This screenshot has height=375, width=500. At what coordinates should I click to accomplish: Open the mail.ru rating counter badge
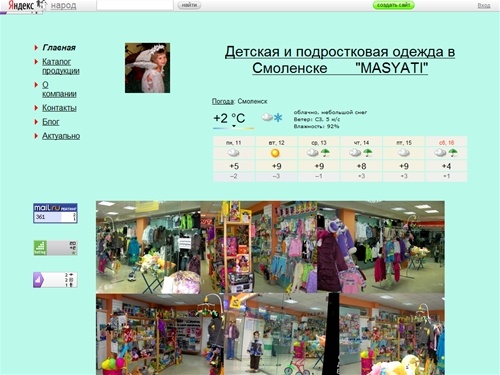pos(55,213)
